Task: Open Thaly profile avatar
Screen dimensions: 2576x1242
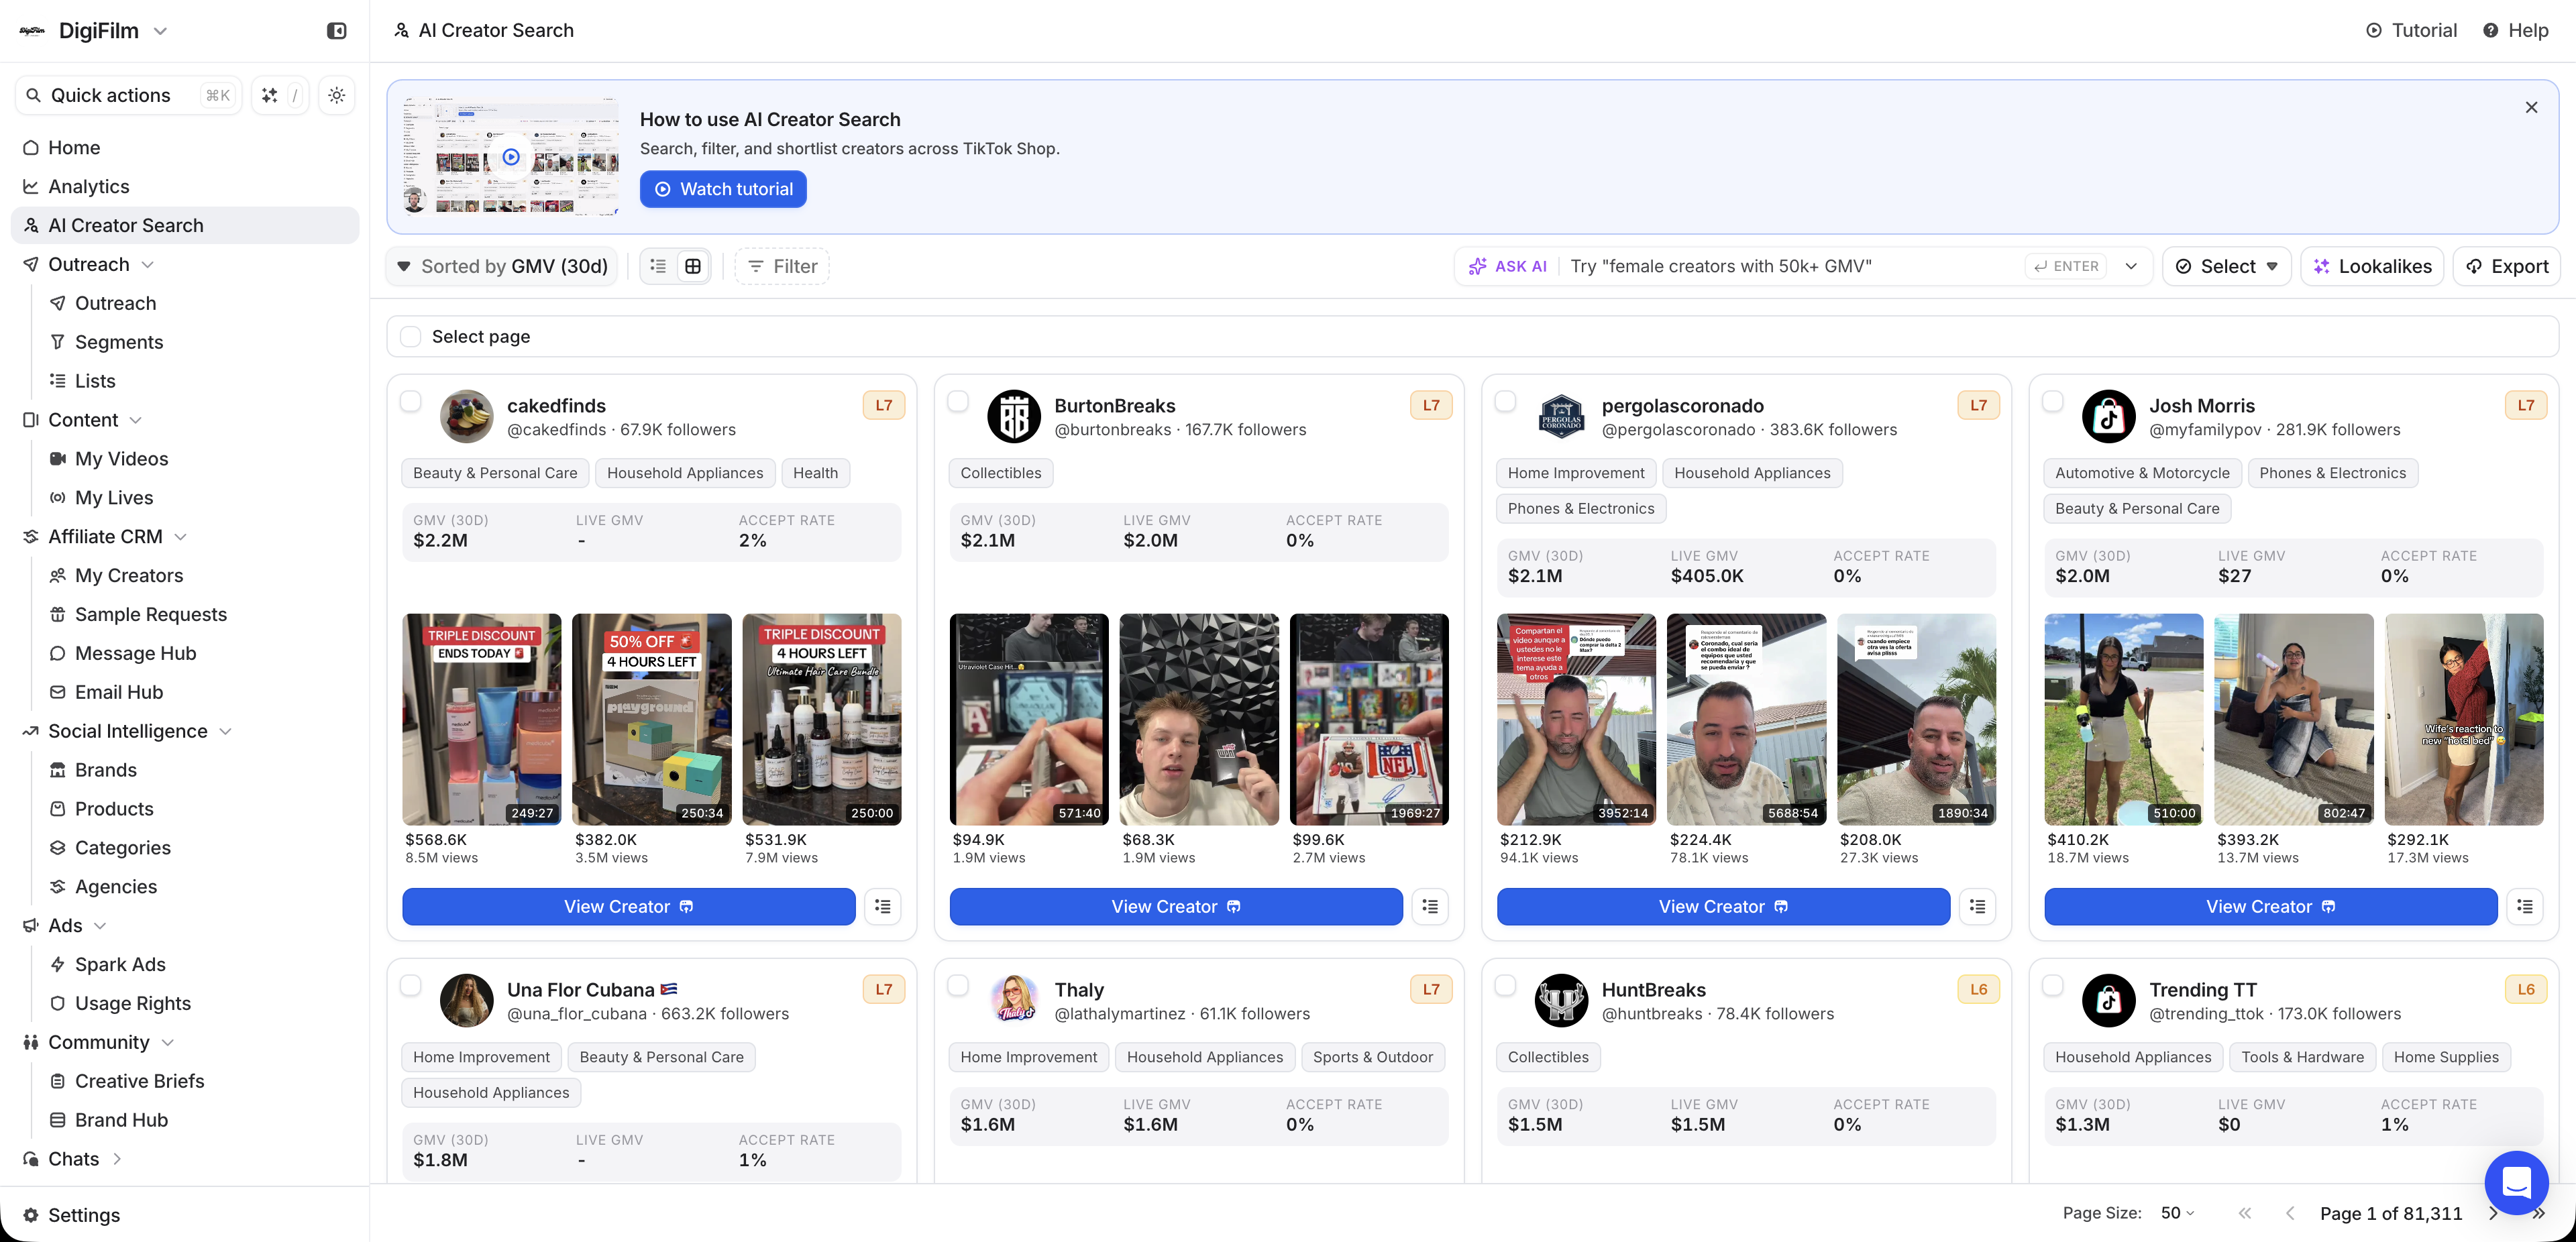Action: coord(1014,1000)
